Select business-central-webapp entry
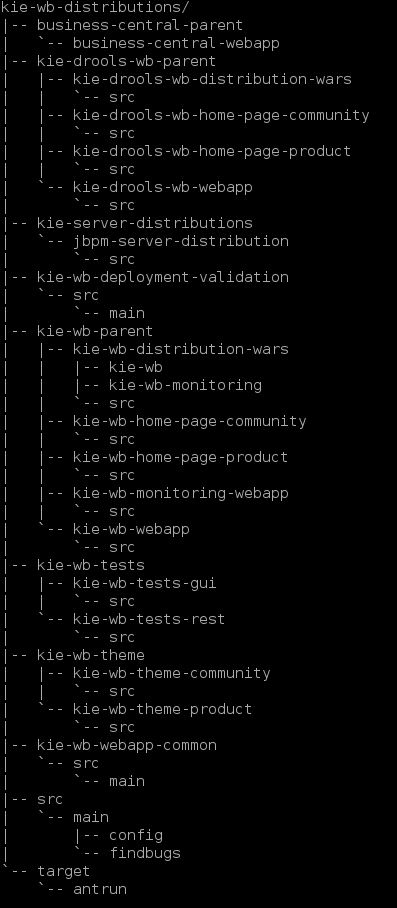 [176, 43]
